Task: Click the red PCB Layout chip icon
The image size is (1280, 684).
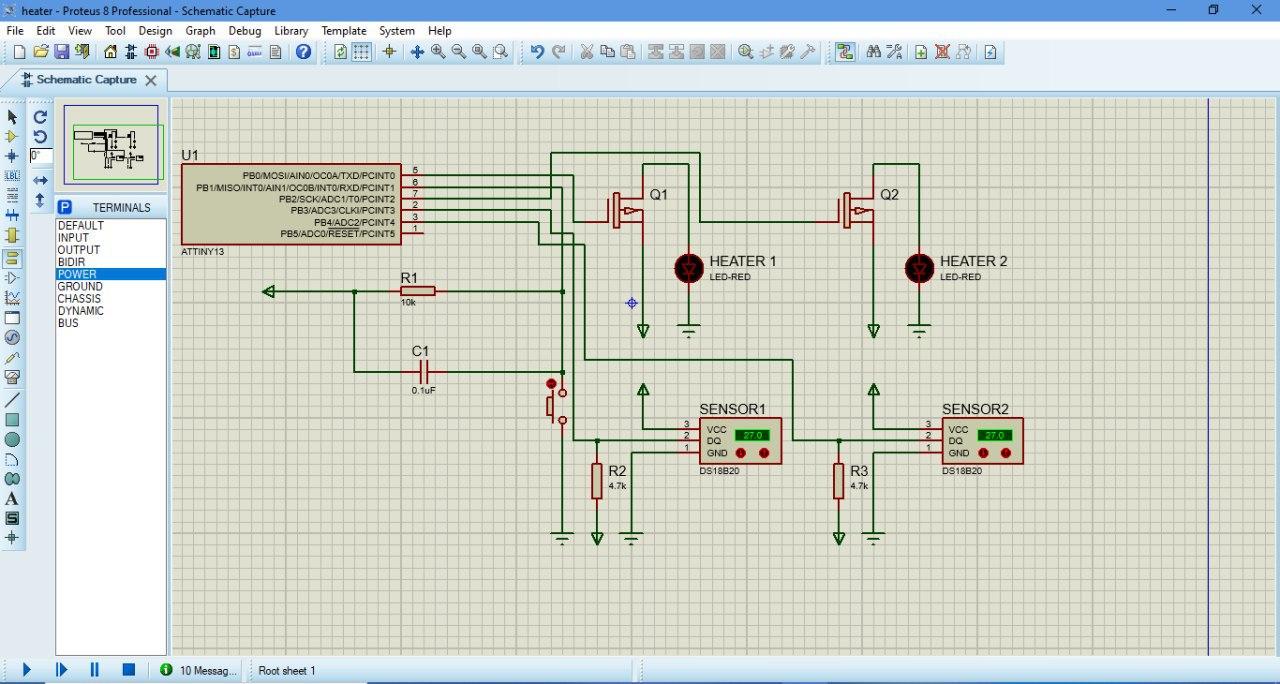Action: click(152, 52)
